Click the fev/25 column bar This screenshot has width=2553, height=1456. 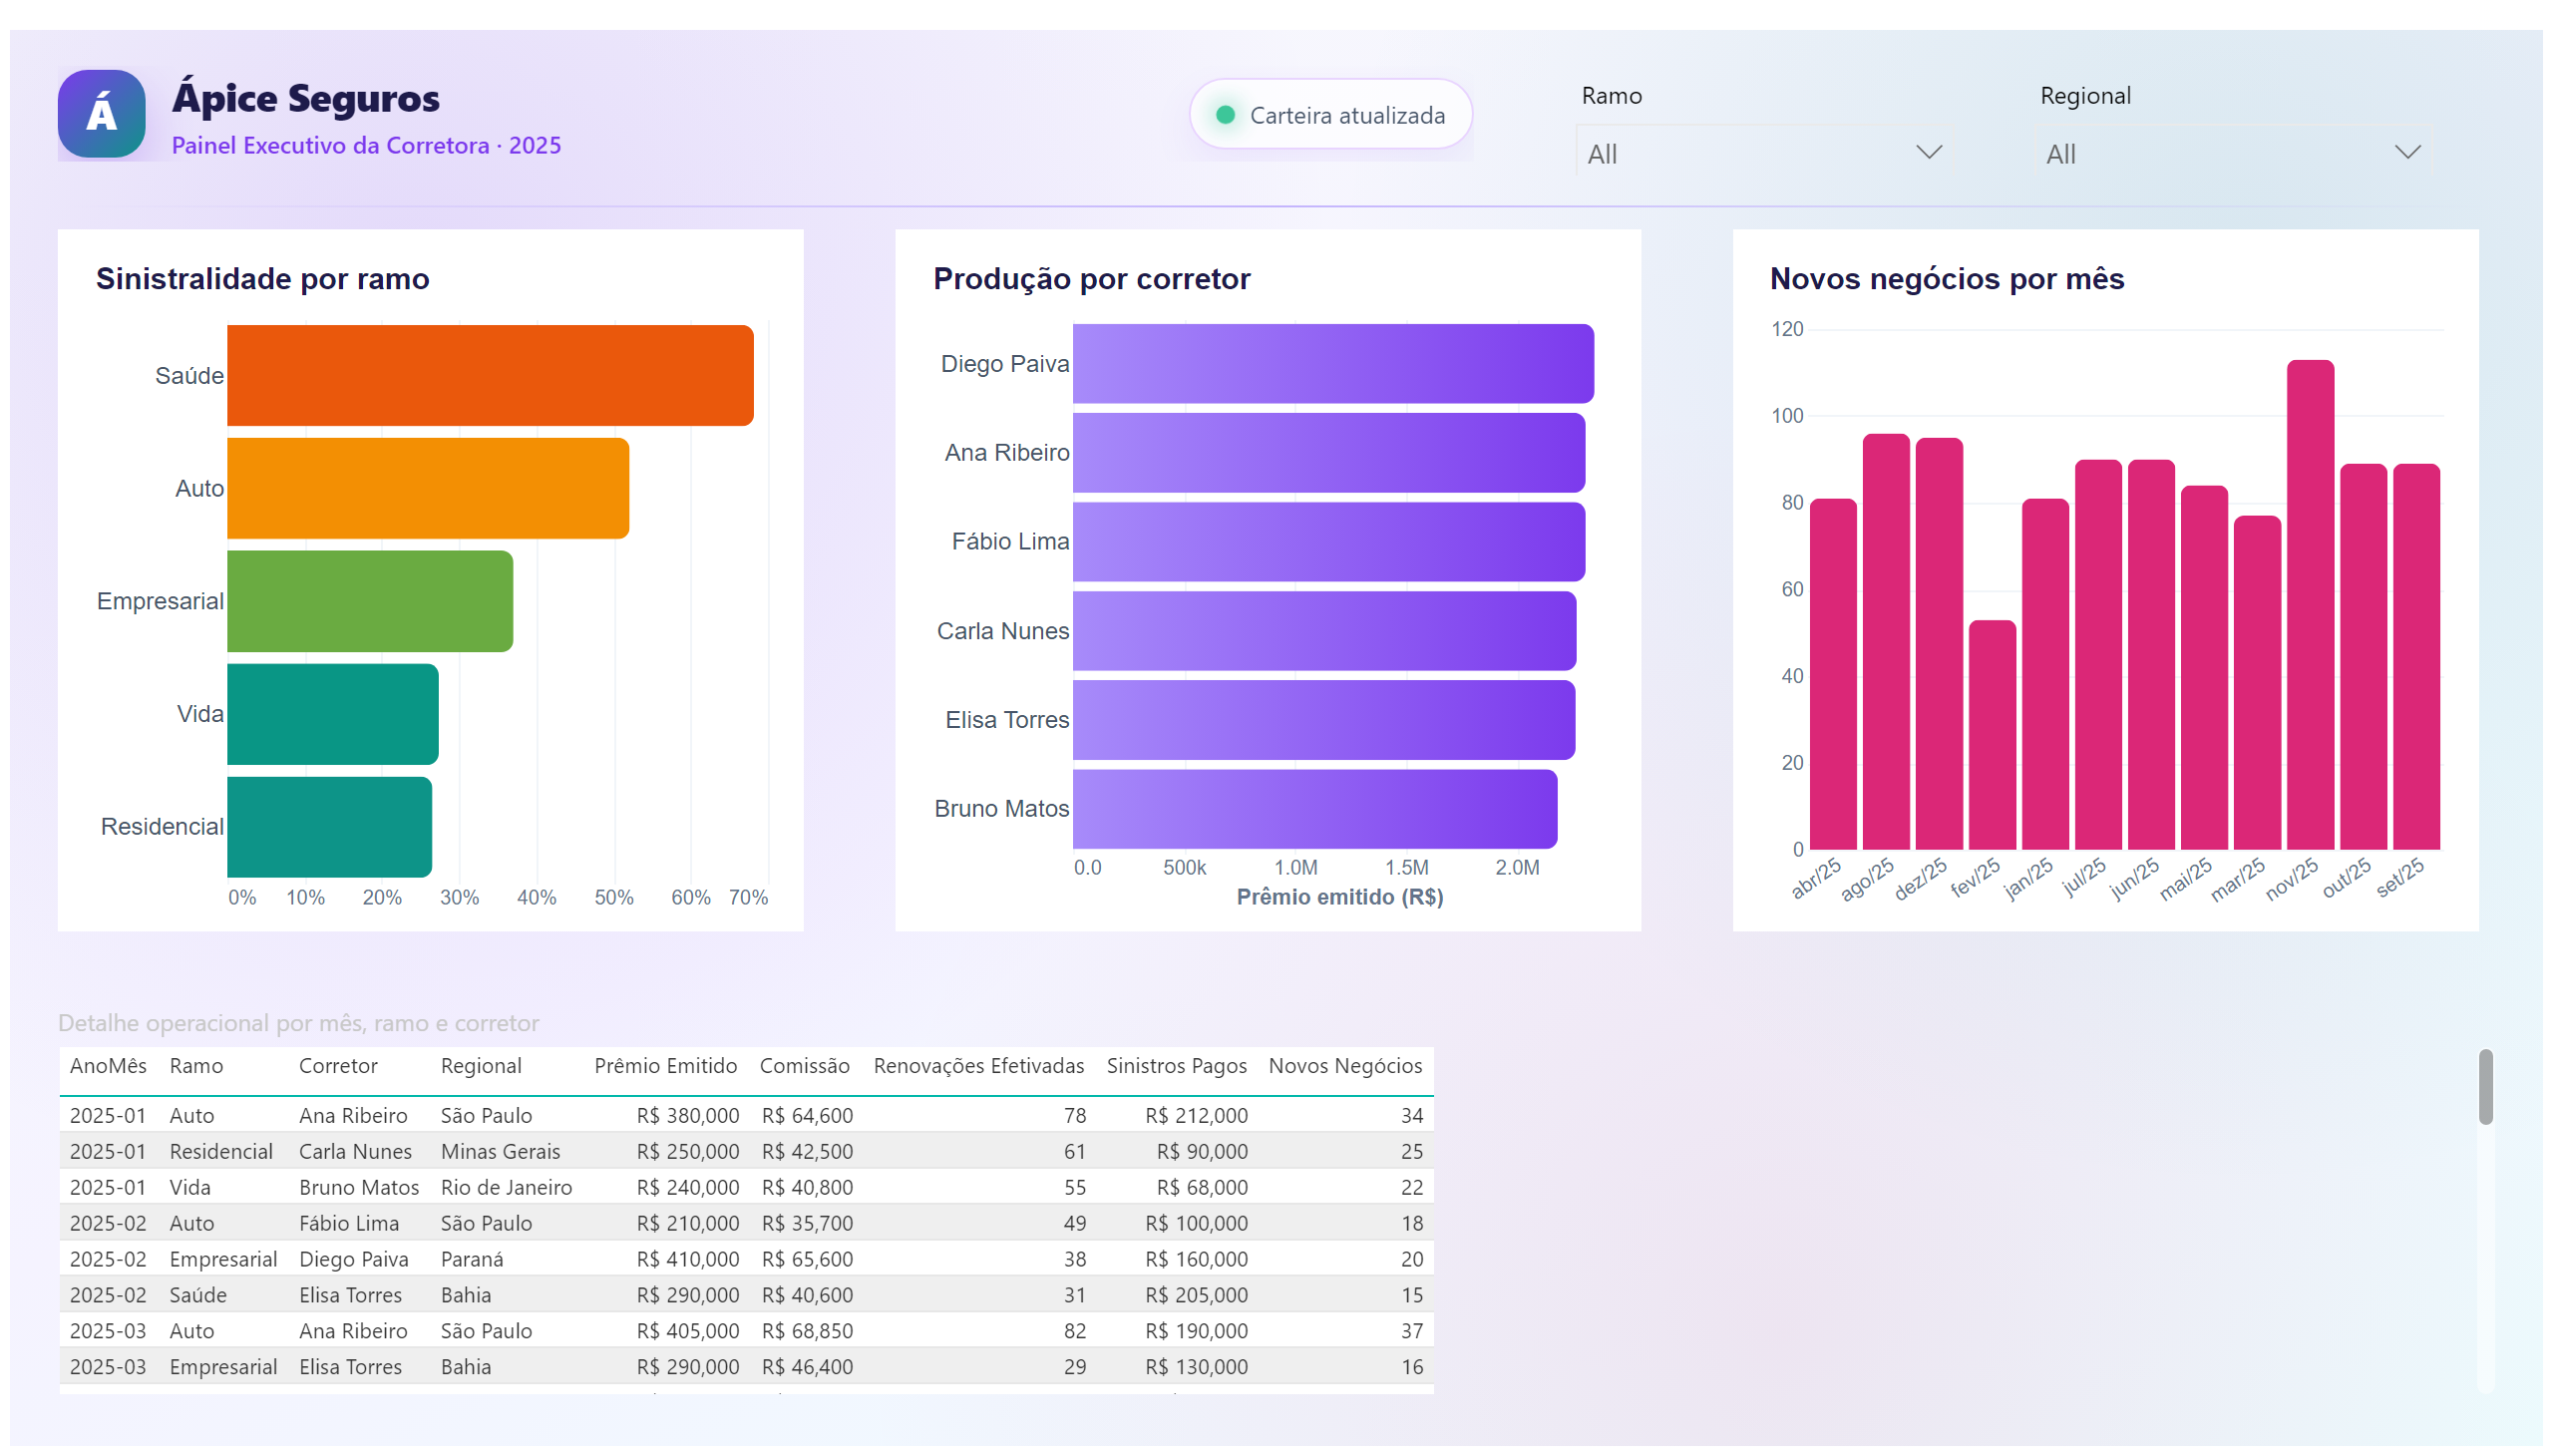1991,735
